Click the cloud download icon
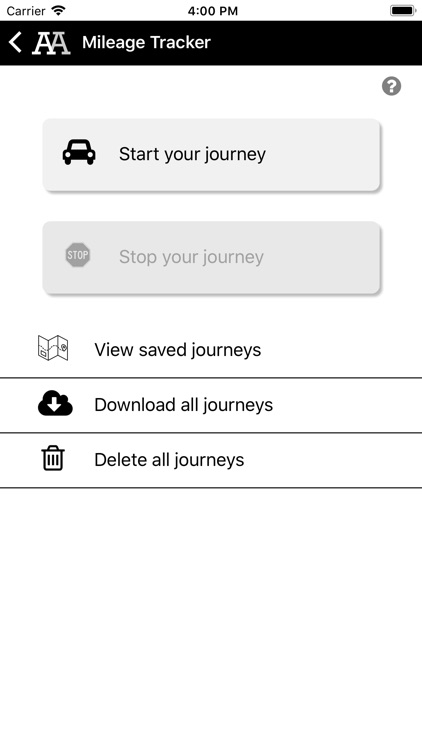 (56, 403)
